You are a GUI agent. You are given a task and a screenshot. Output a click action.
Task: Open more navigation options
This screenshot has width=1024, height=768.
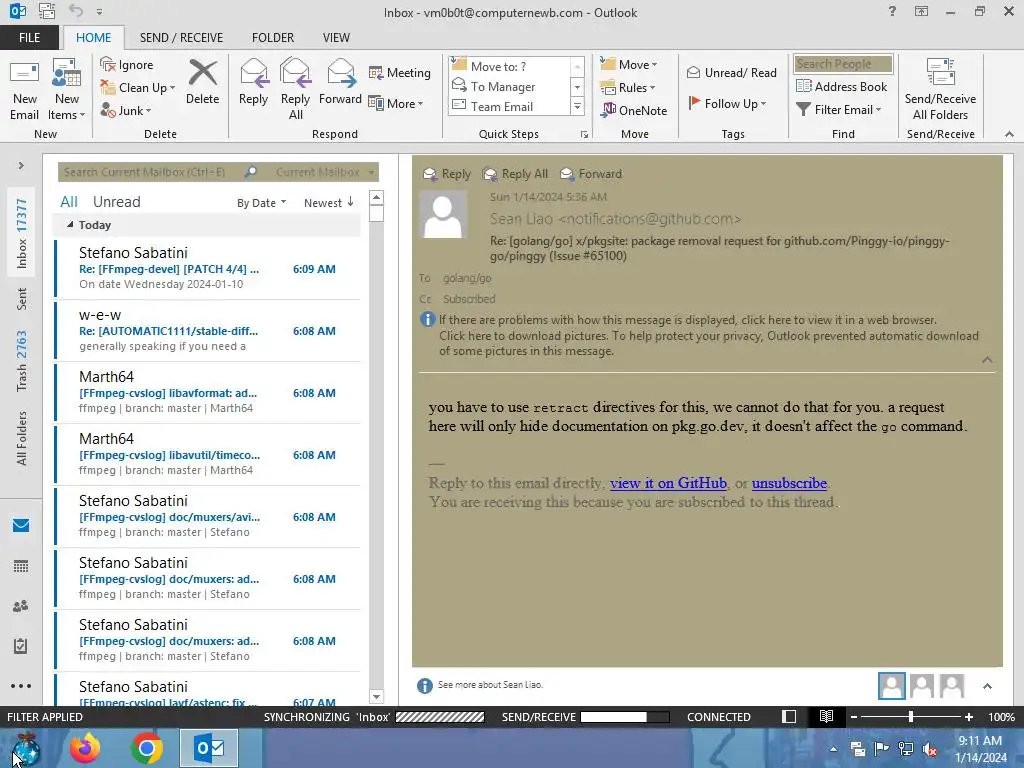click(21, 686)
